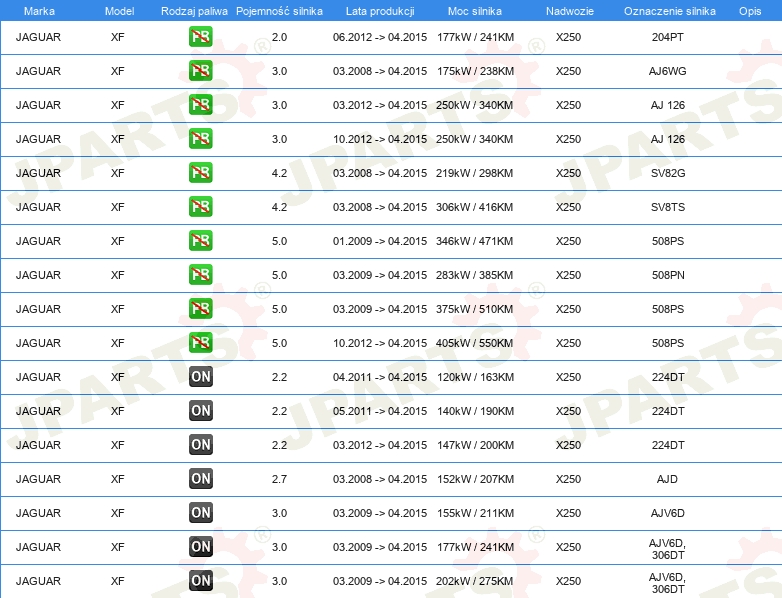Click petrol fuel icon in the AJ6WG row
The height and width of the screenshot is (598, 782).
tap(200, 71)
